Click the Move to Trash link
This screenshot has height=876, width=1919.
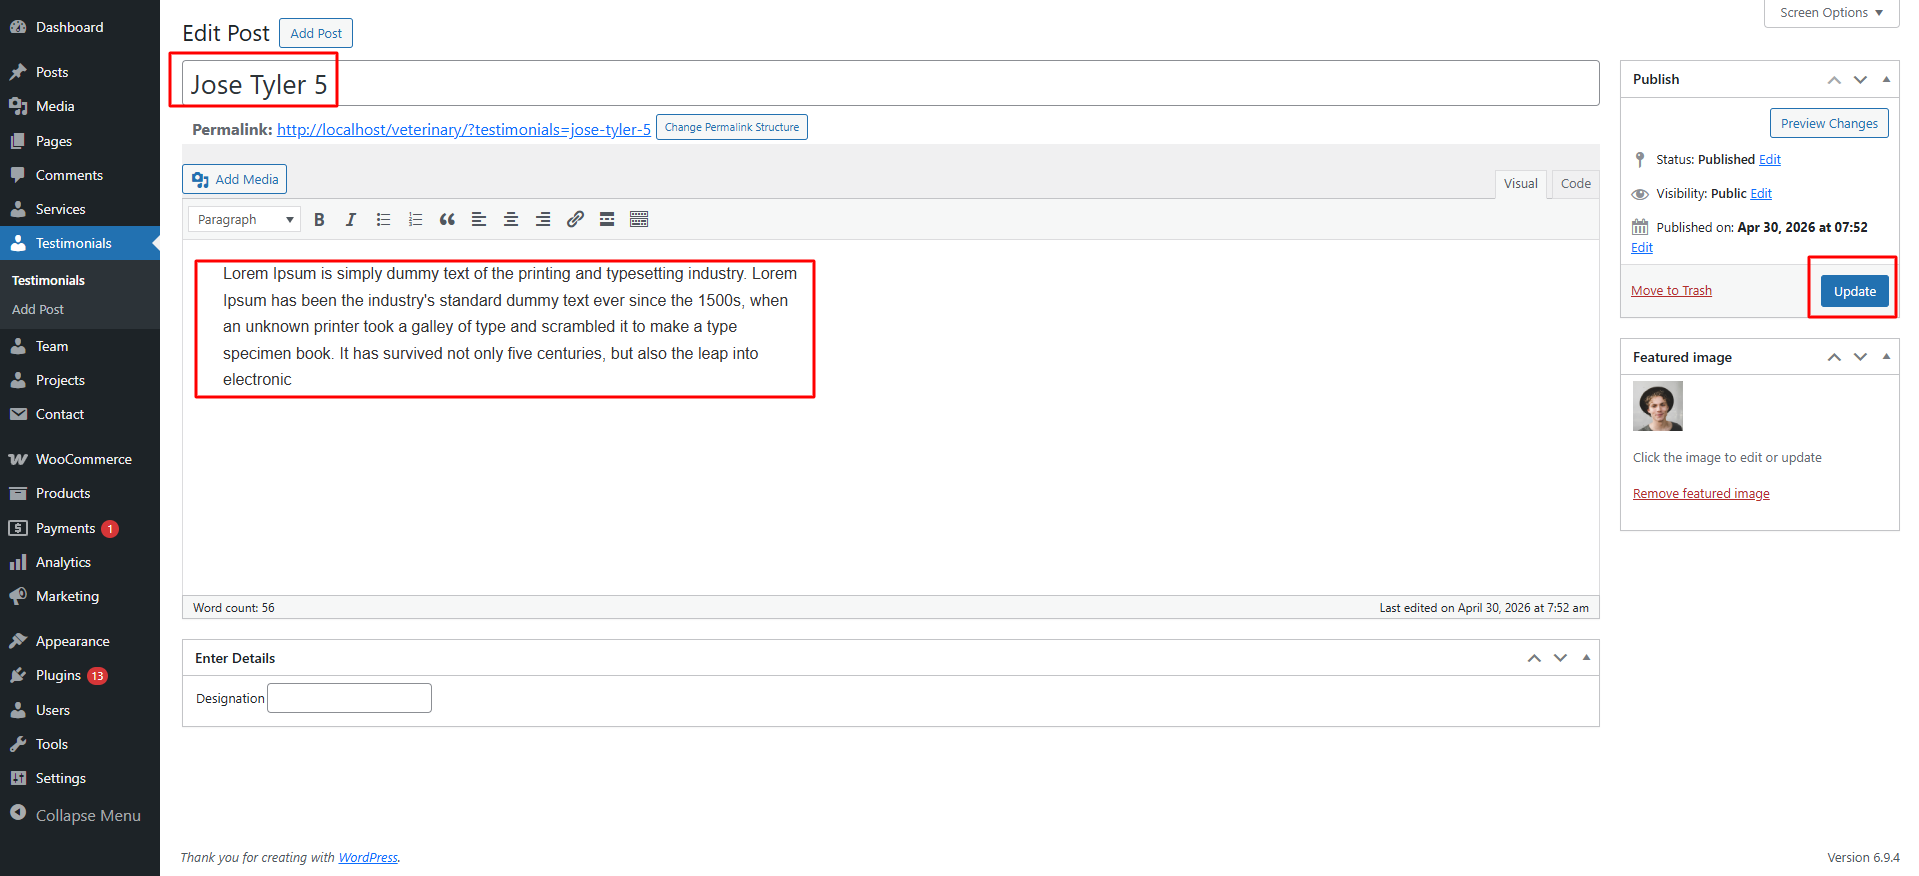[x=1671, y=291]
